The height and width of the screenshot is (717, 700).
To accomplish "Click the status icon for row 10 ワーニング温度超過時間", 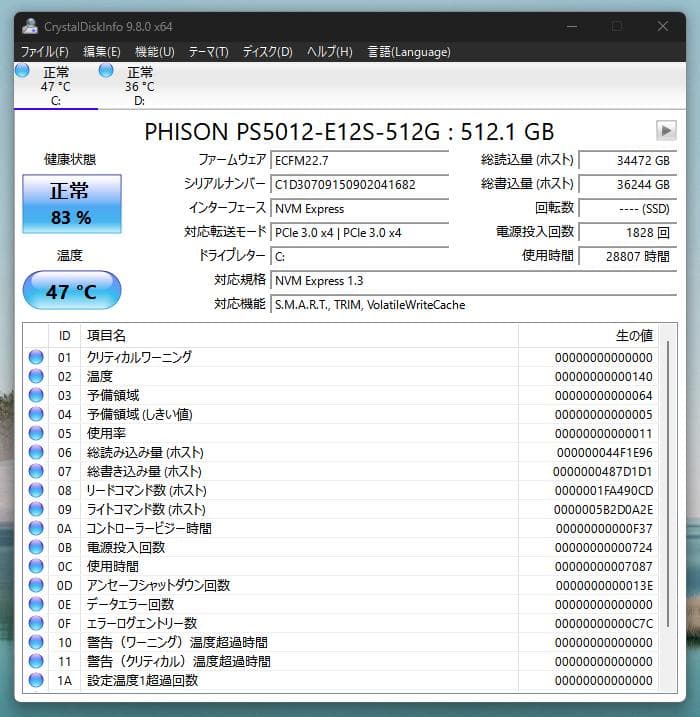I will [x=36, y=642].
